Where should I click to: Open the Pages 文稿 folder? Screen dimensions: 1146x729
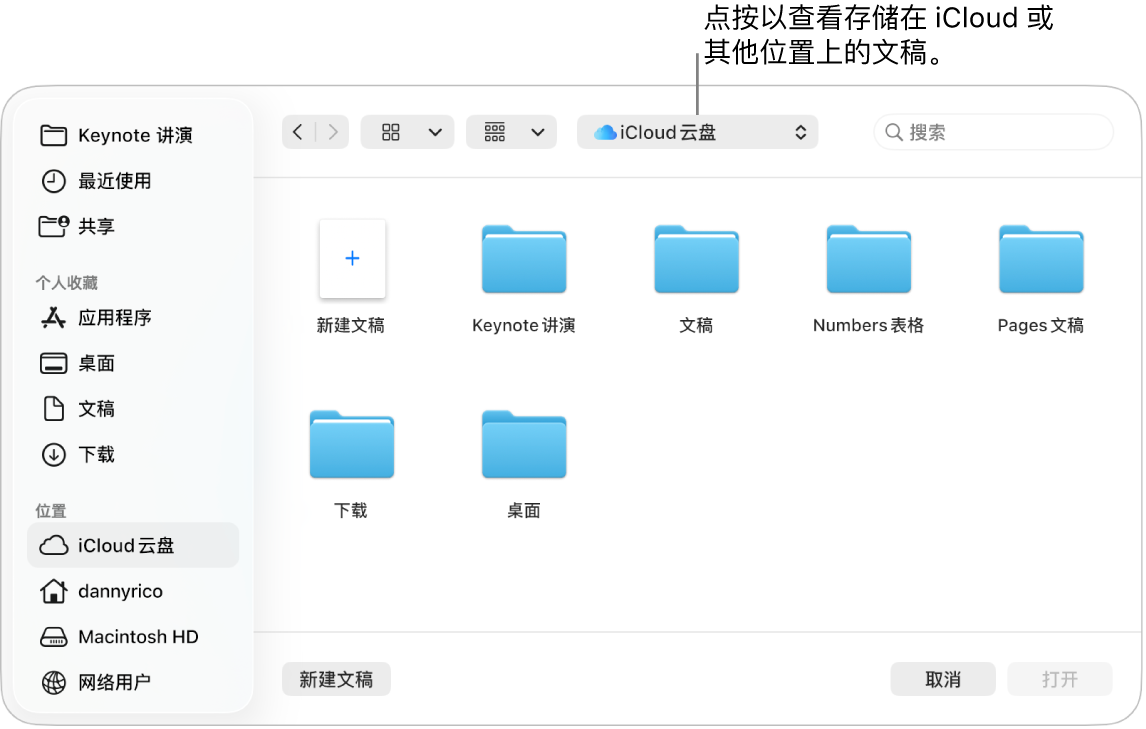click(1040, 260)
